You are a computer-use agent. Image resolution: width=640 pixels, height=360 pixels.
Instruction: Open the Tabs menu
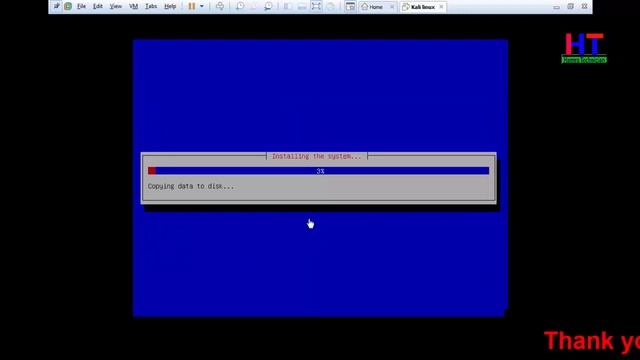pyautogui.click(x=151, y=7)
